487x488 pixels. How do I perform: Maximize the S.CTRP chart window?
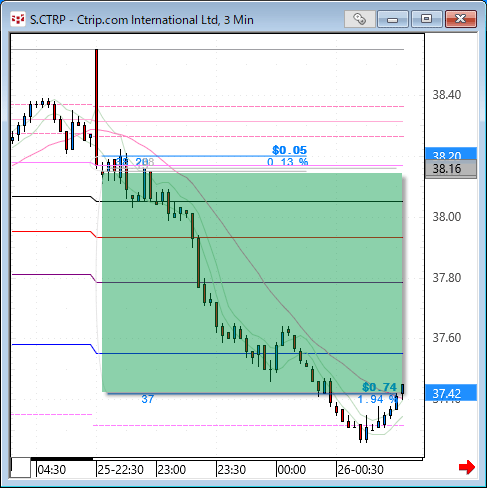point(426,19)
